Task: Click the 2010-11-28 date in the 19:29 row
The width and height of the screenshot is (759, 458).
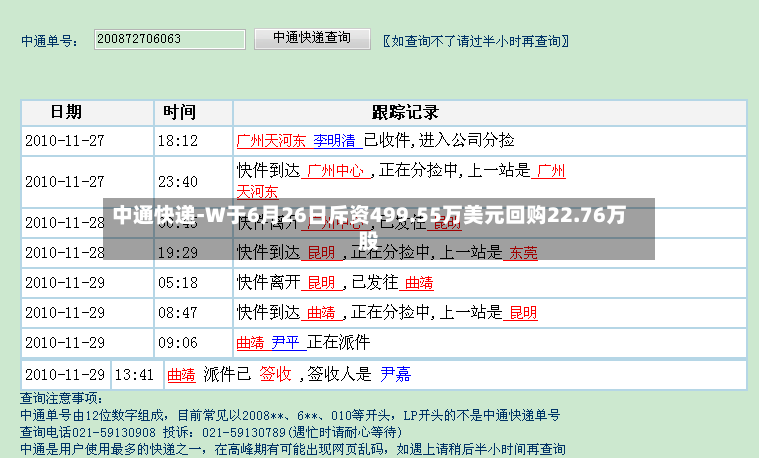Action: point(65,253)
